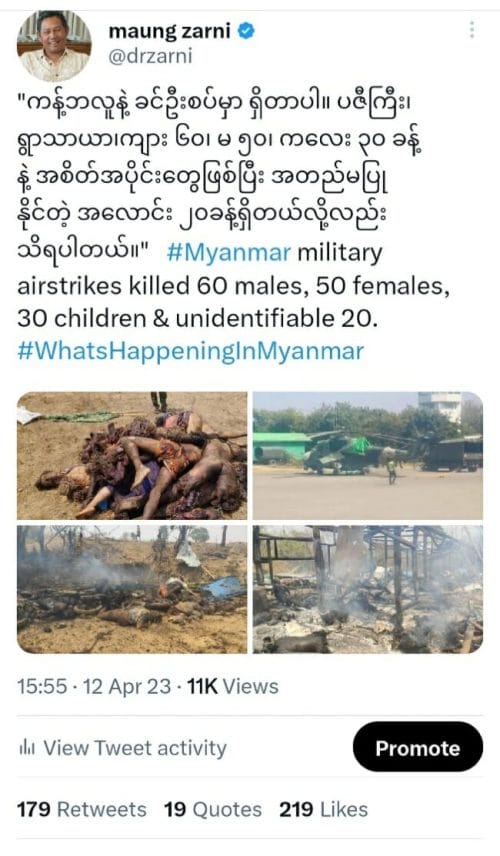The image size is (500, 856).
Task: Open maung zarni's profile avatar
Action: 53,46
